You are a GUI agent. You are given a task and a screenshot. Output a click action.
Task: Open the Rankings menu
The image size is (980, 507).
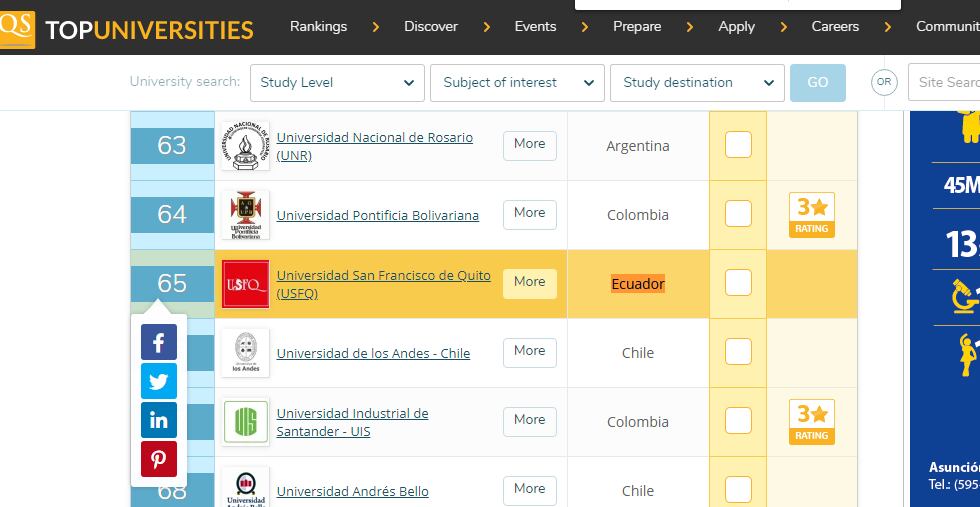click(x=318, y=27)
